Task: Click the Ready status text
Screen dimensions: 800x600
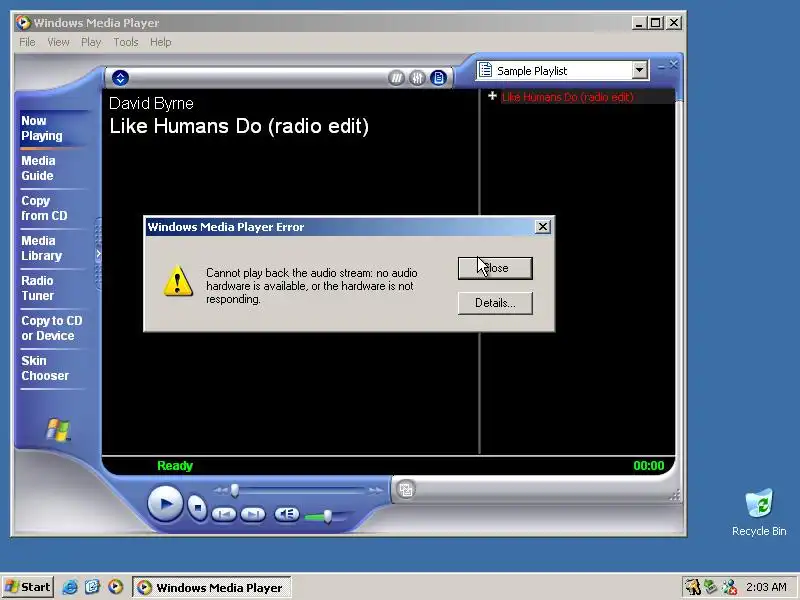Action: click(175, 466)
